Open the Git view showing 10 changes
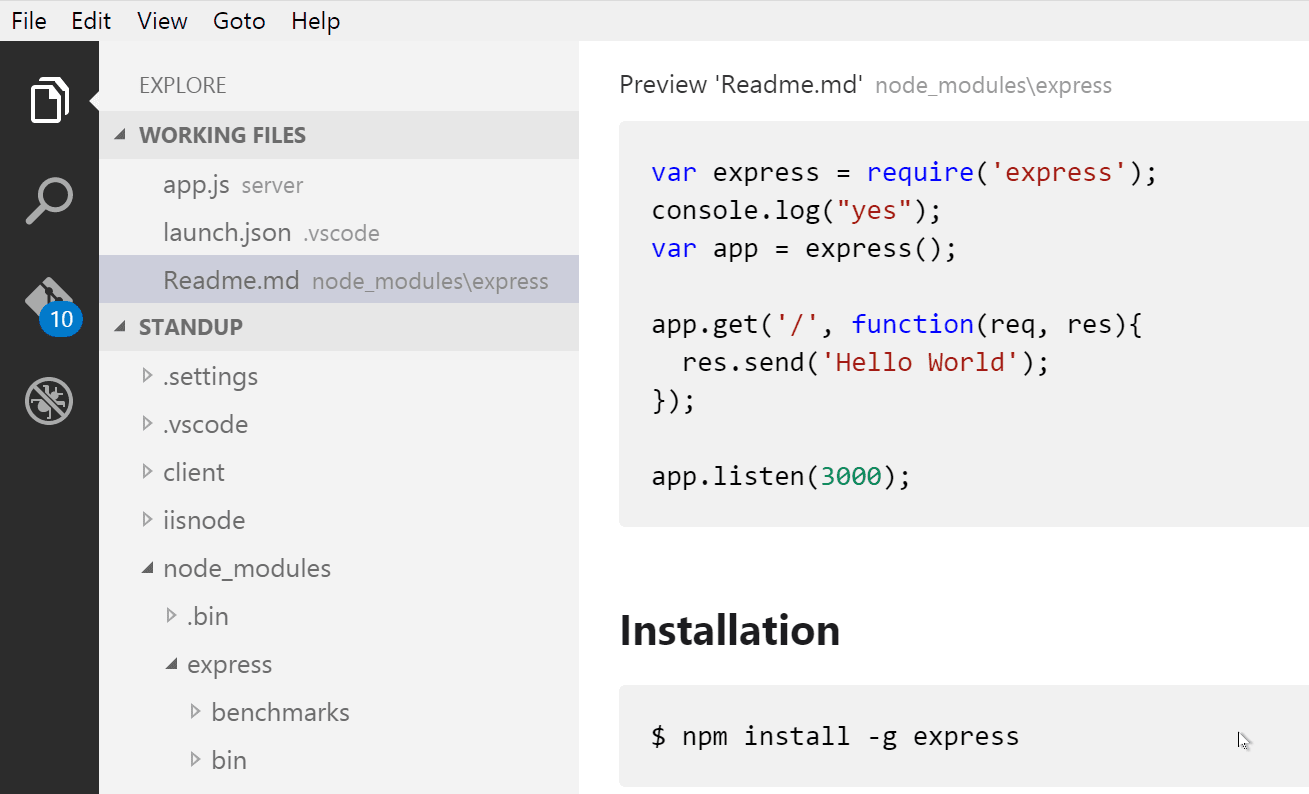 tap(49, 300)
